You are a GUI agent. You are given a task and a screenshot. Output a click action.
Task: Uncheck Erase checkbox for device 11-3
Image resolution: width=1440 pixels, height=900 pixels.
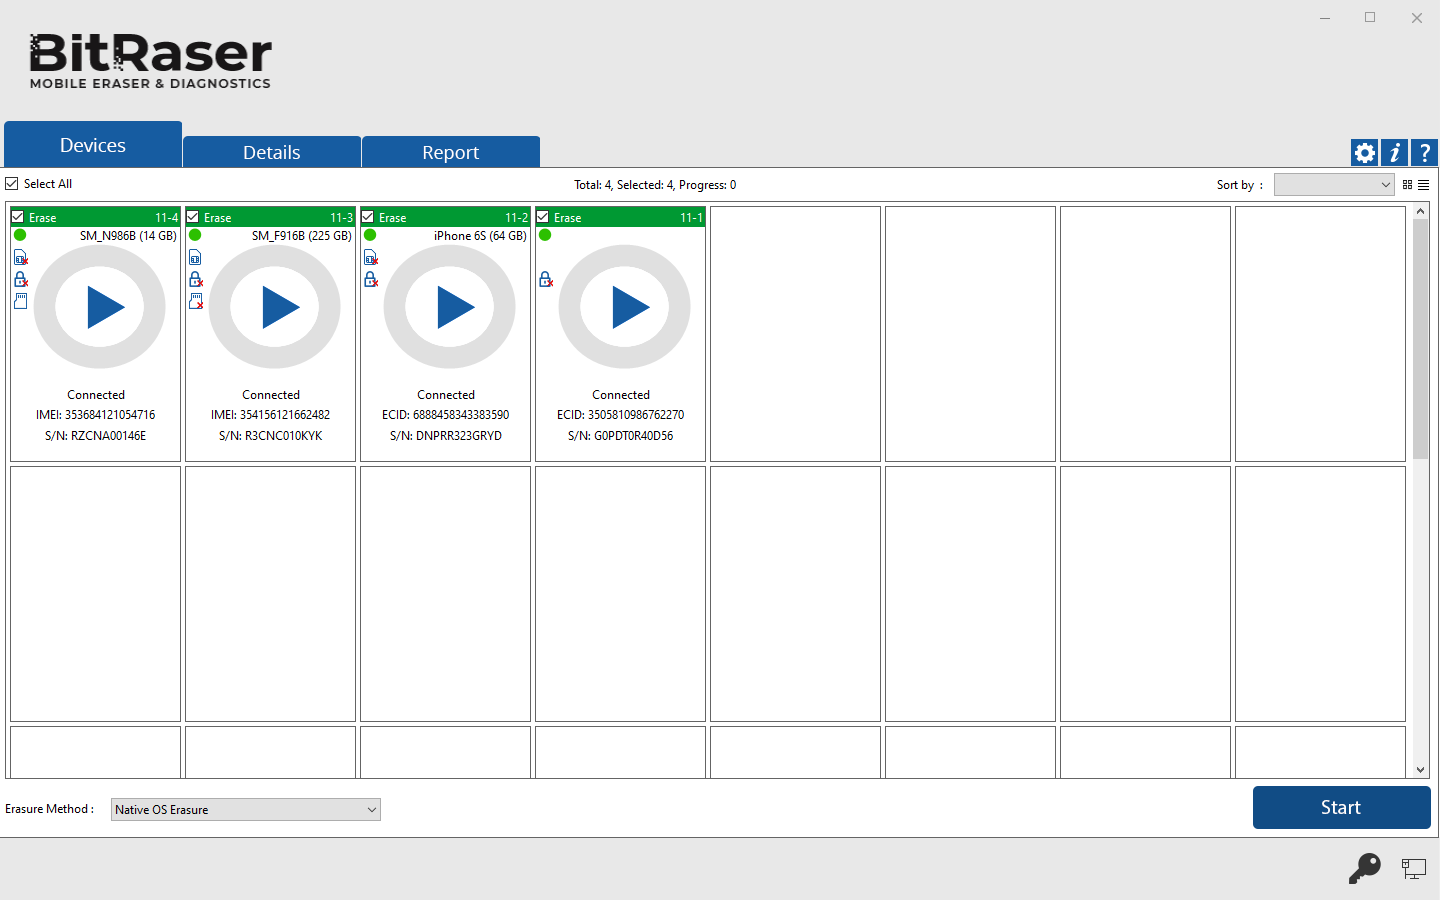tap(193, 217)
